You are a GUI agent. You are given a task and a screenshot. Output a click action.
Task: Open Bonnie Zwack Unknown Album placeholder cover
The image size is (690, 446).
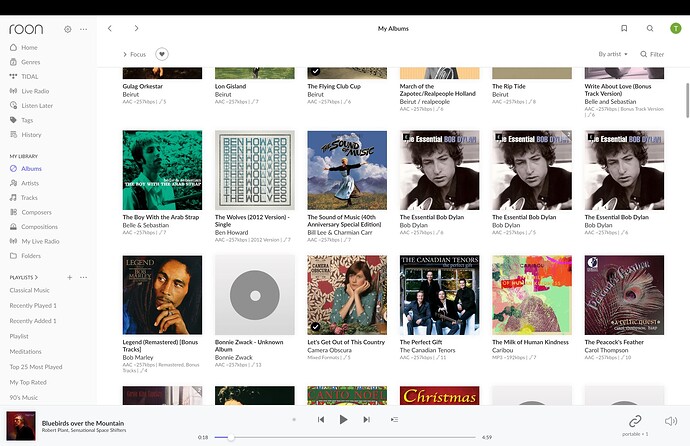tap(255, 295)
